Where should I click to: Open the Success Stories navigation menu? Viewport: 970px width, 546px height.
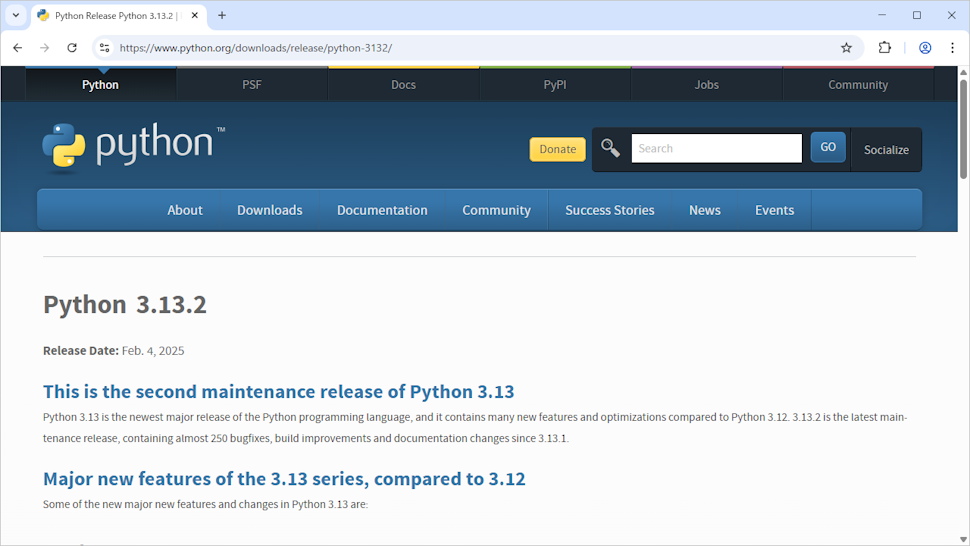coord(610,210)
